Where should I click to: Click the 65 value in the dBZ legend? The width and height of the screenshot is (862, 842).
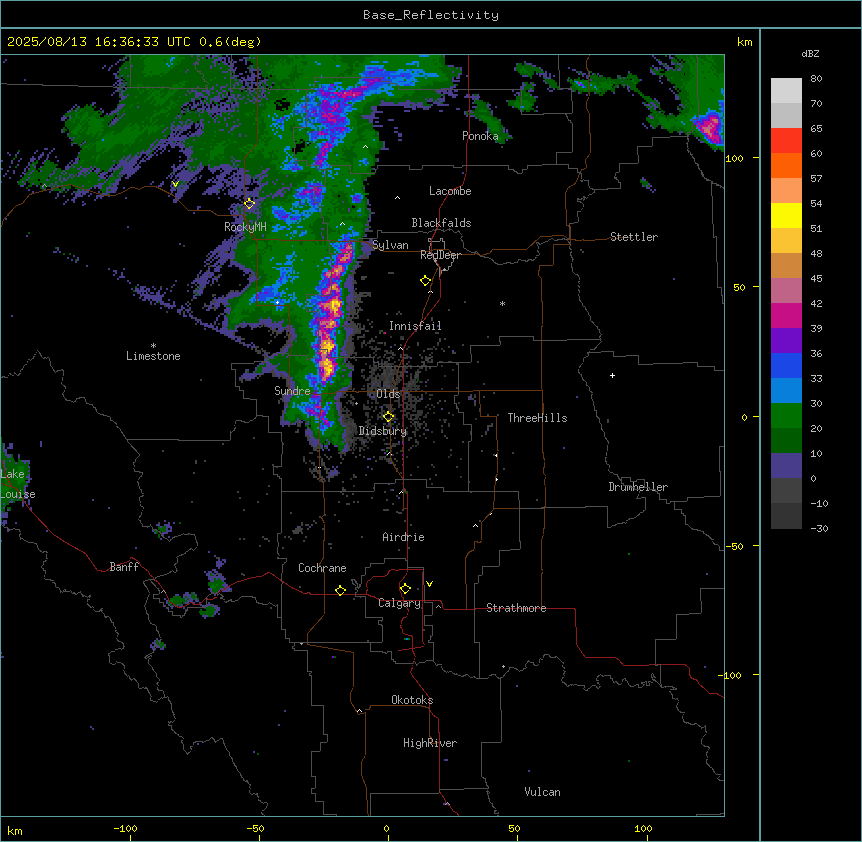[x=816, y=129]
